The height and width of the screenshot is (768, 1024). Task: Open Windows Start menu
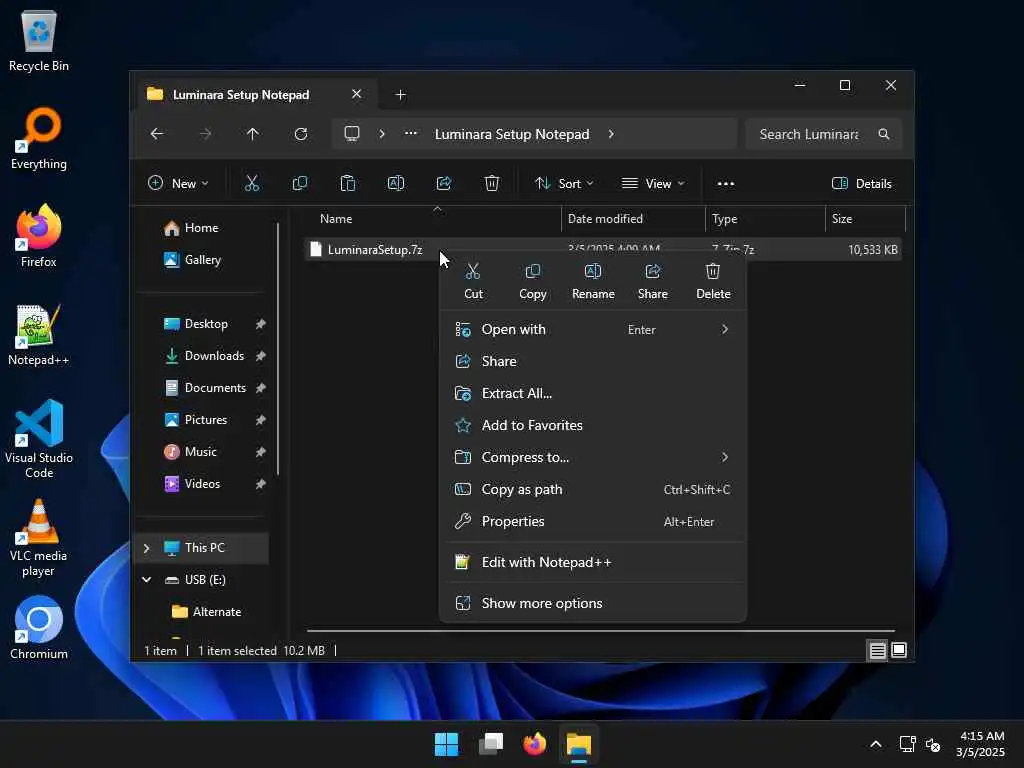pos(447,744)
